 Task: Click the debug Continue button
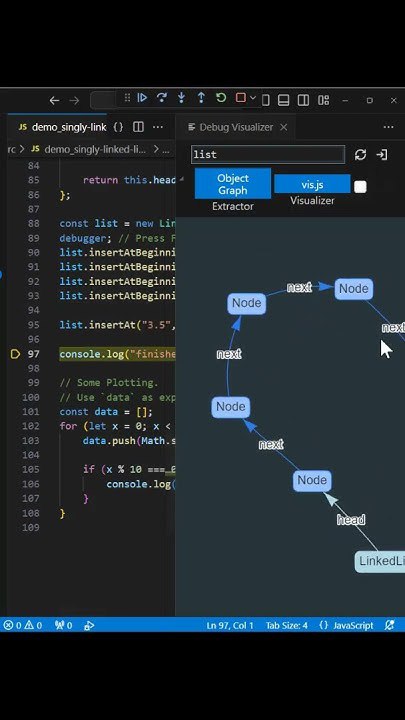(x=142, y=97)
